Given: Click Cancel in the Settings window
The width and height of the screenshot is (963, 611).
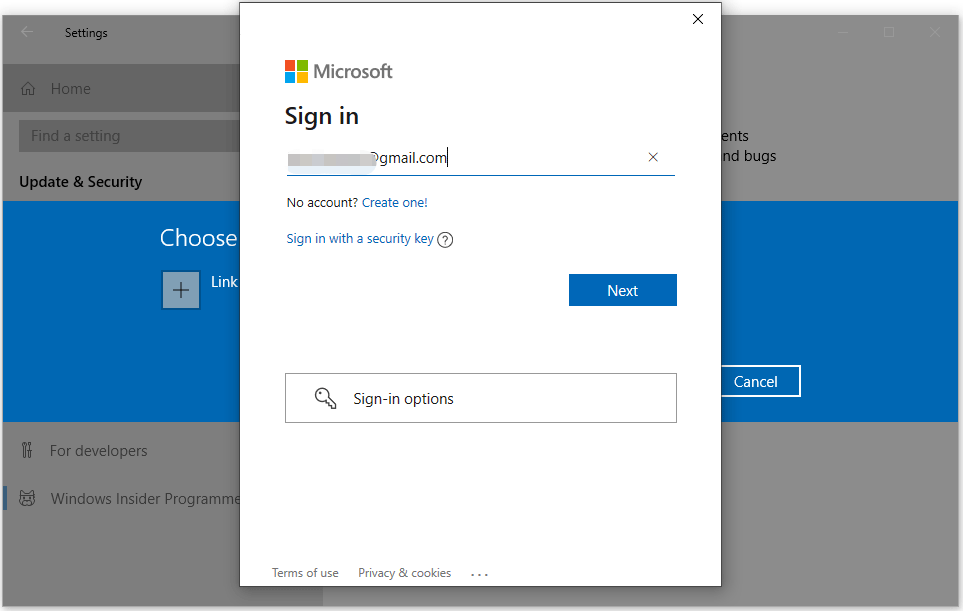Looking at the screenshot, I should tap(760, 381).
